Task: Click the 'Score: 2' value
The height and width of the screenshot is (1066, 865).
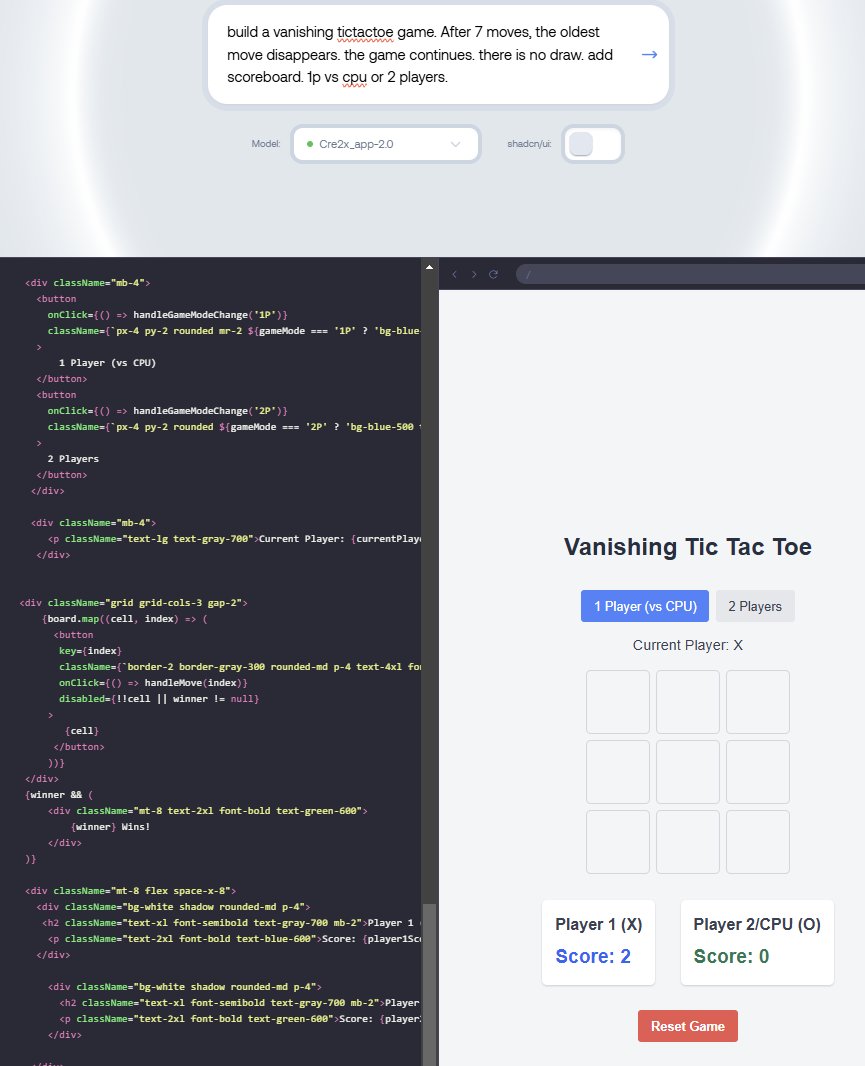Action: 593,956
